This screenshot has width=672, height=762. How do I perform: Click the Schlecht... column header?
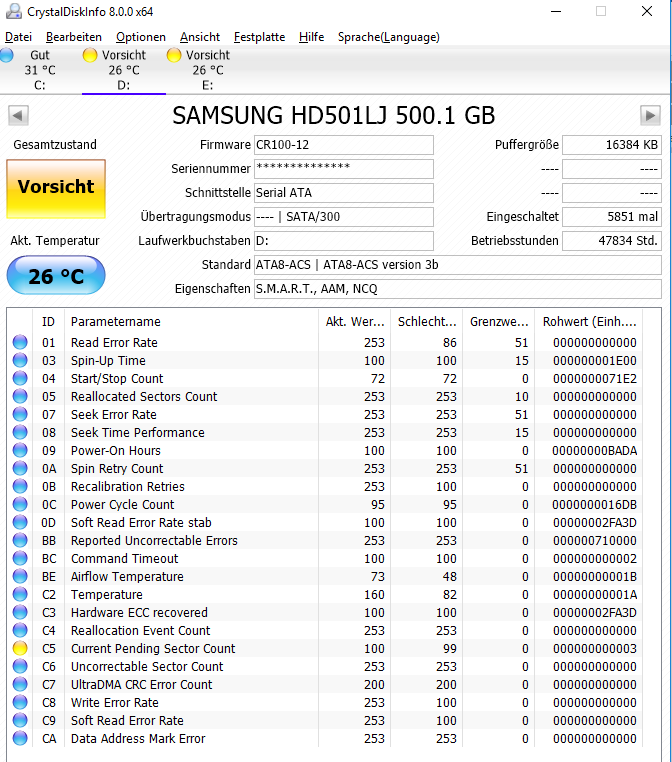[427, 322]
